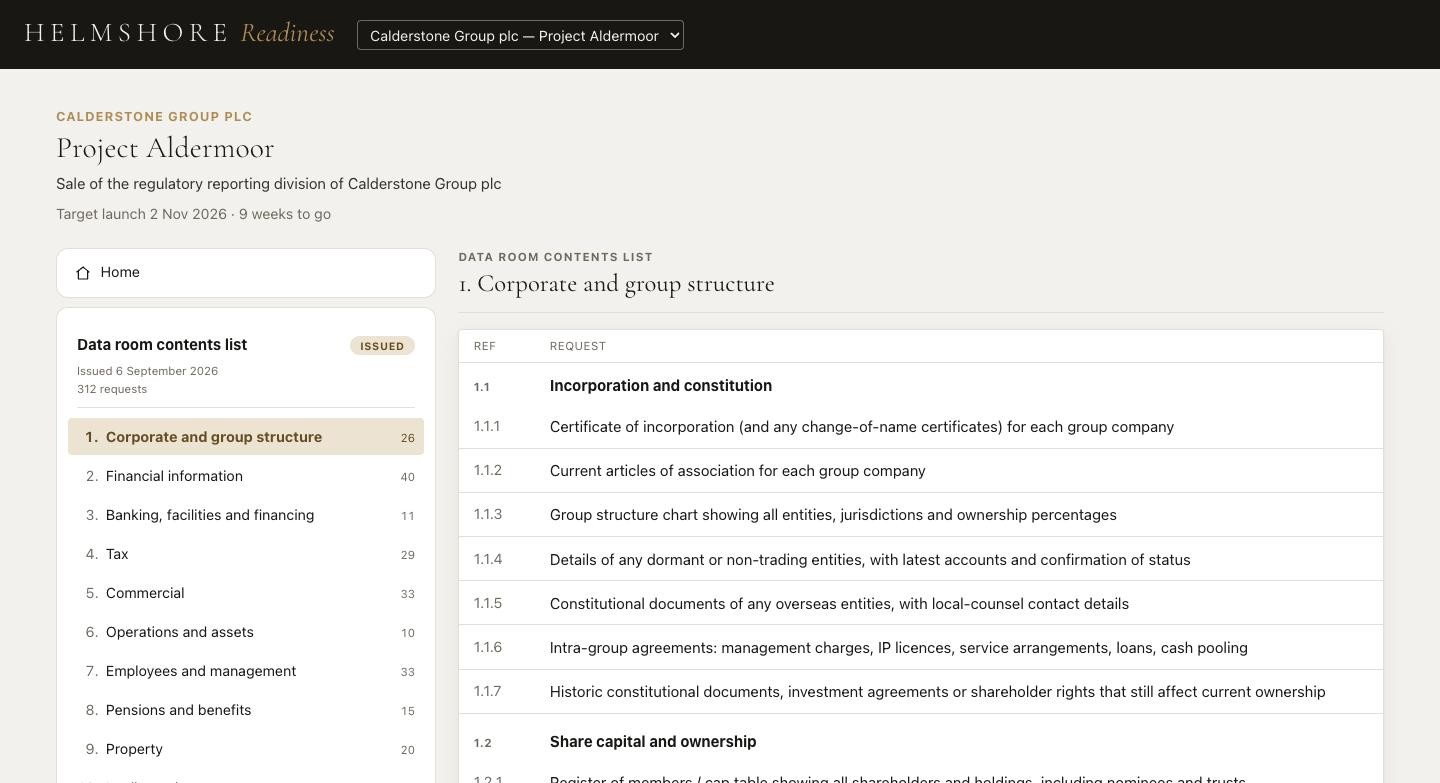Select row 1.1.5 Constitutional documents of overseas entities
Screen dimensions: 1440x783
click(x=921, y=604)
